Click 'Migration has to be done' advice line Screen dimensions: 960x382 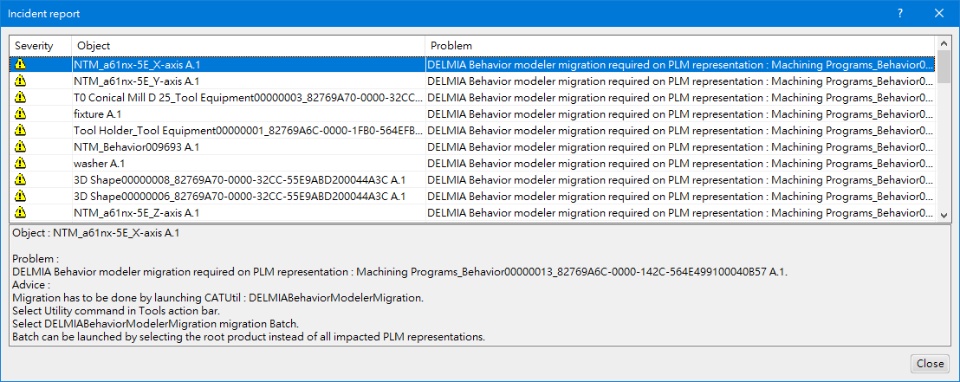pyautogui.click(x=219, y=298)
